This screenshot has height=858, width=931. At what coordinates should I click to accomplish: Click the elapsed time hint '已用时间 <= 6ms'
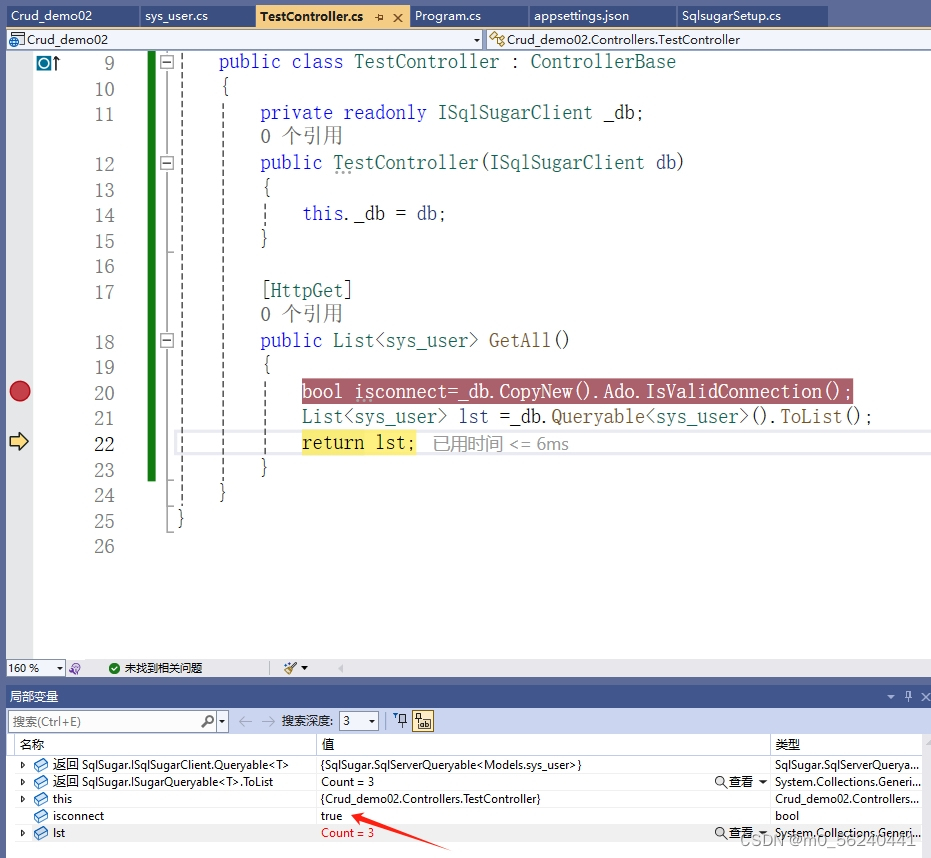pyautogui.click(x=501, y=444)
